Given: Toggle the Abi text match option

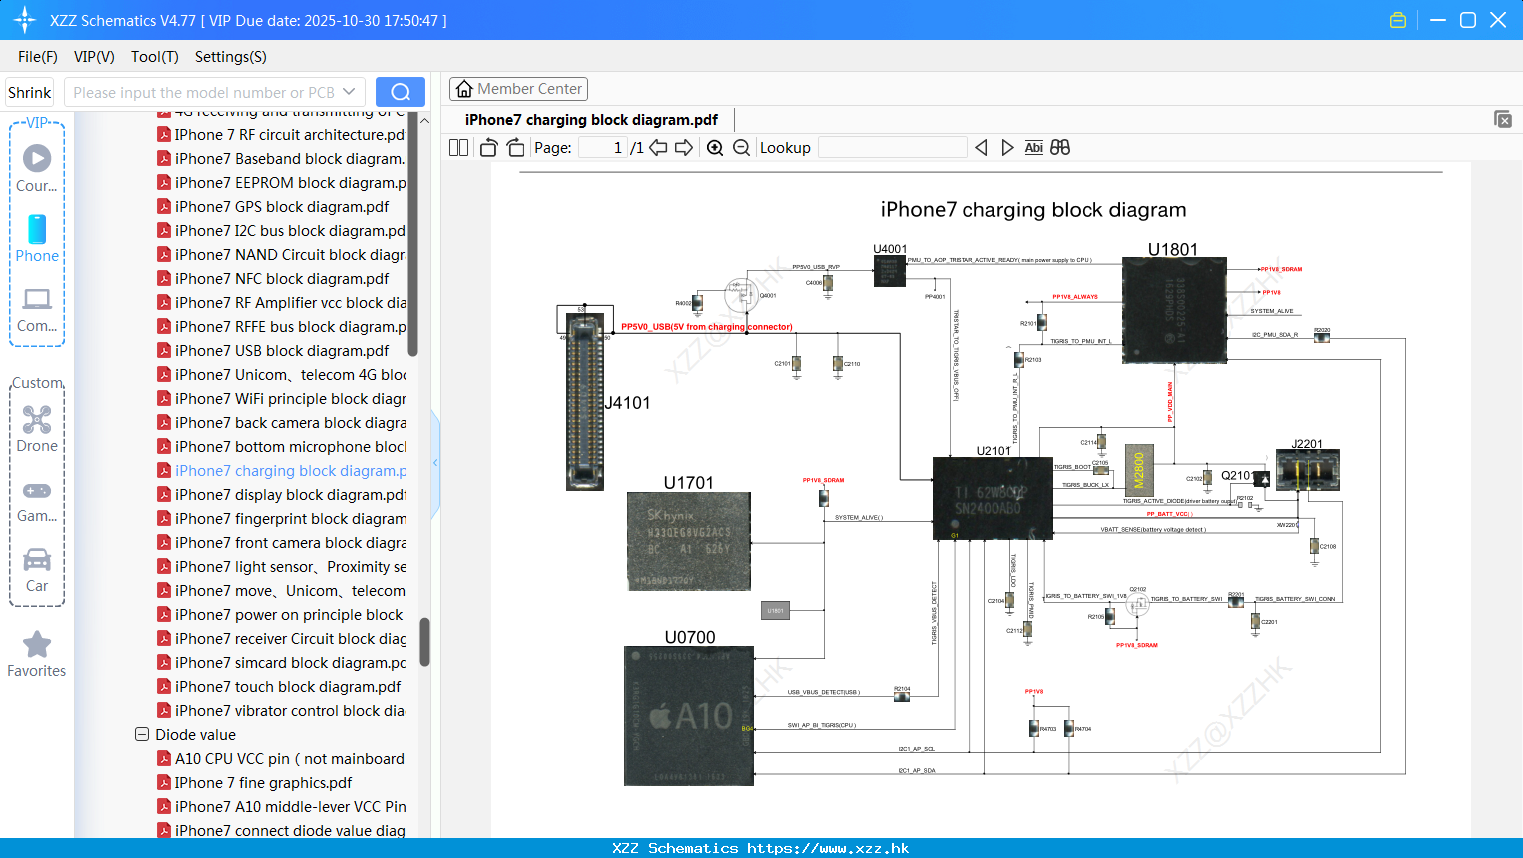Looking at the screenshot, I should pyautogui.click(x=1033, y=147).
